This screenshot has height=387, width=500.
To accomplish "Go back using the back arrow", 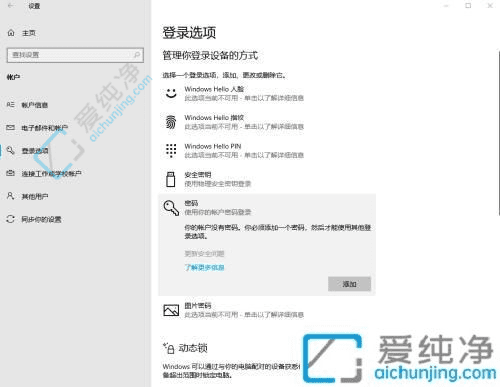I will point(10,6).
